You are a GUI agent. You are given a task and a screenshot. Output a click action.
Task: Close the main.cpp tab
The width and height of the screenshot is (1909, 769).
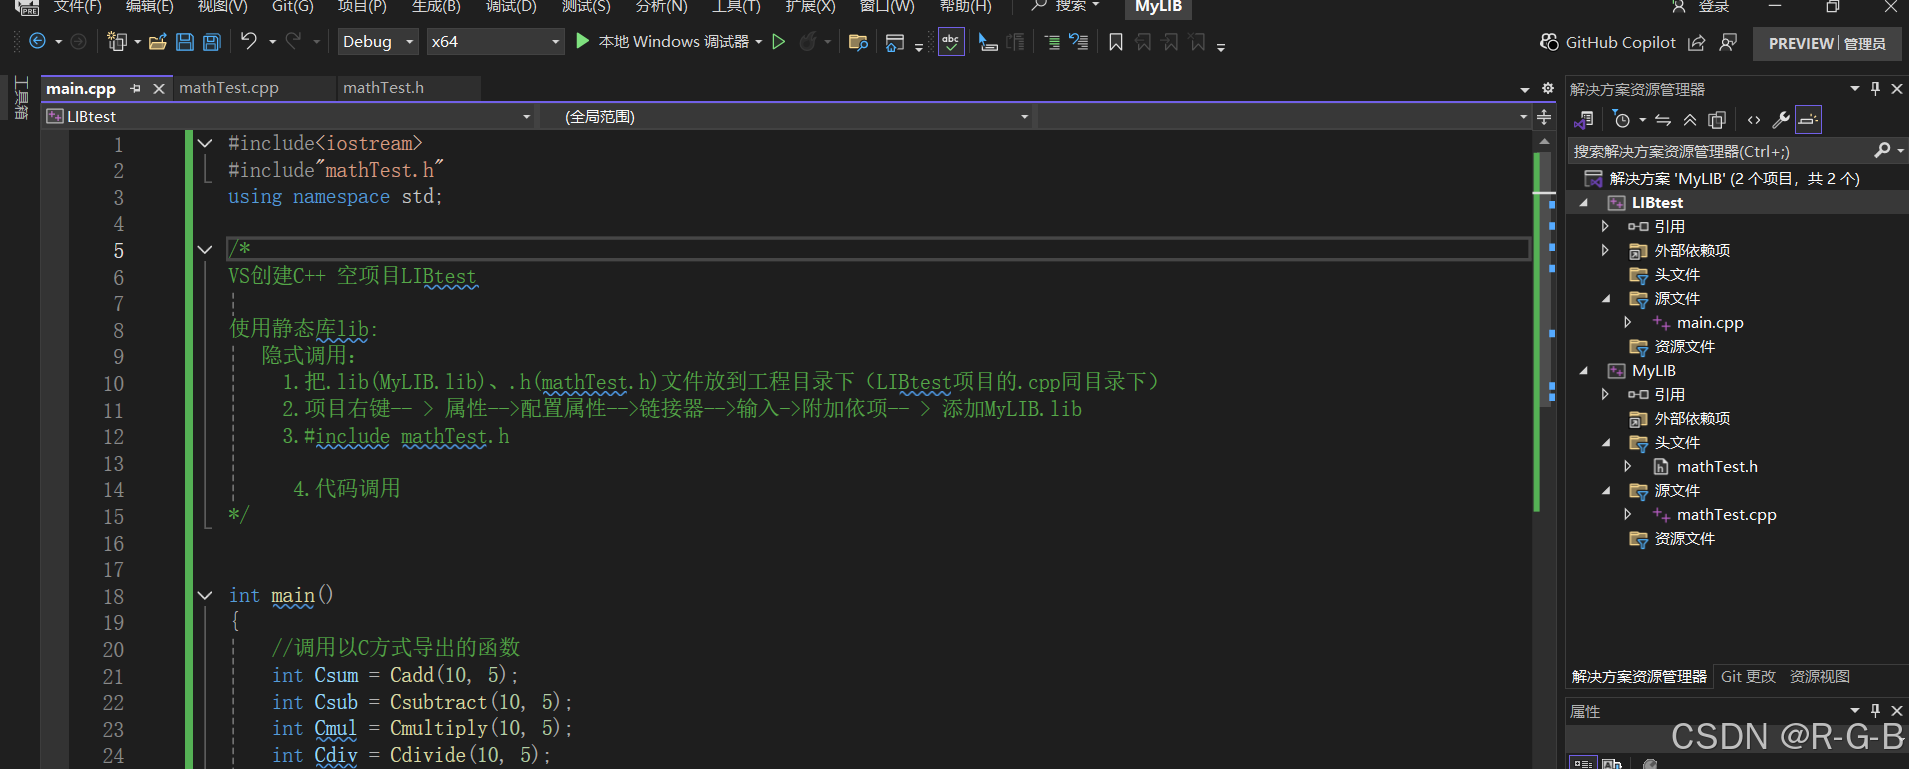(x=158, y=88)
